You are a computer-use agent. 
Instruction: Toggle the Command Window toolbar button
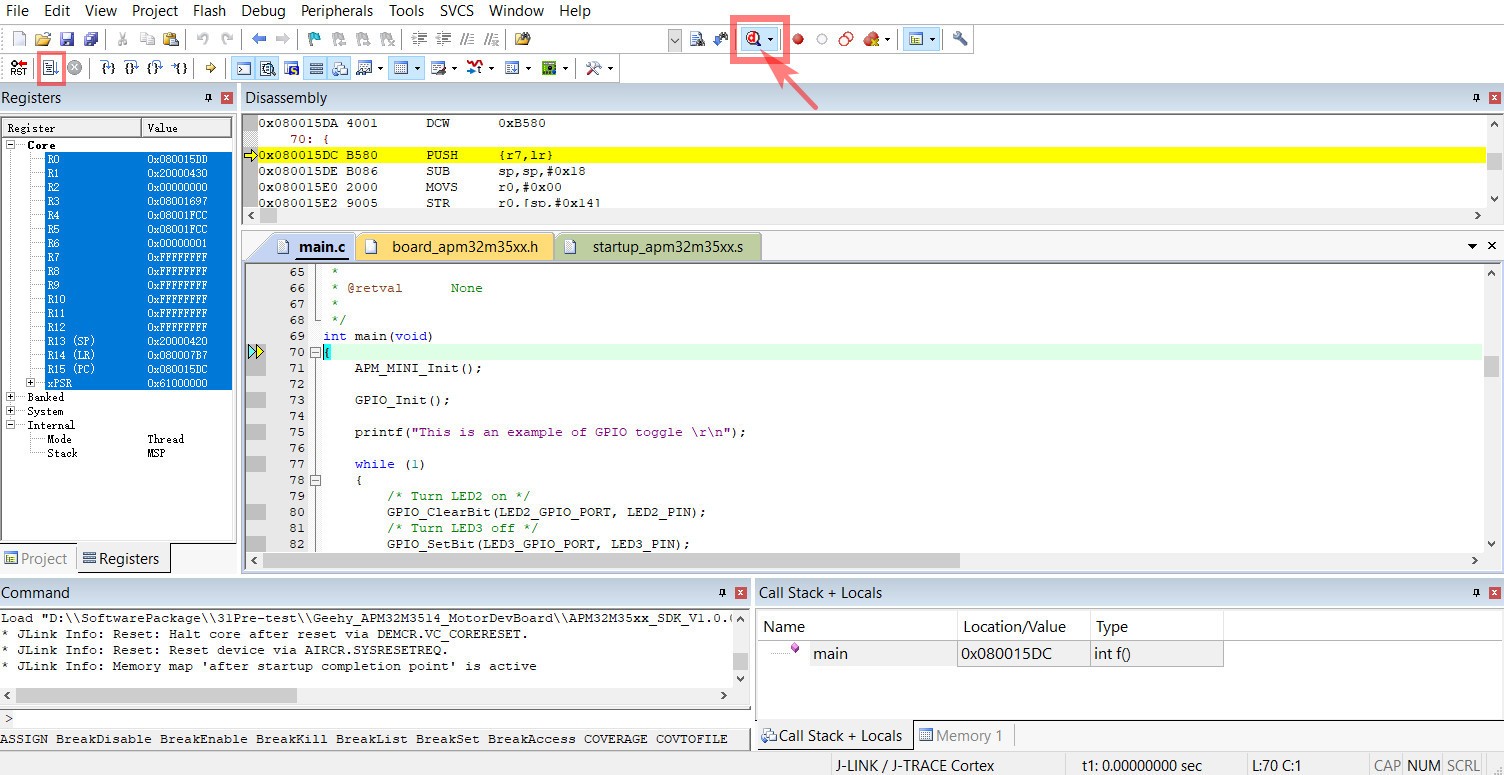point(243,68)
